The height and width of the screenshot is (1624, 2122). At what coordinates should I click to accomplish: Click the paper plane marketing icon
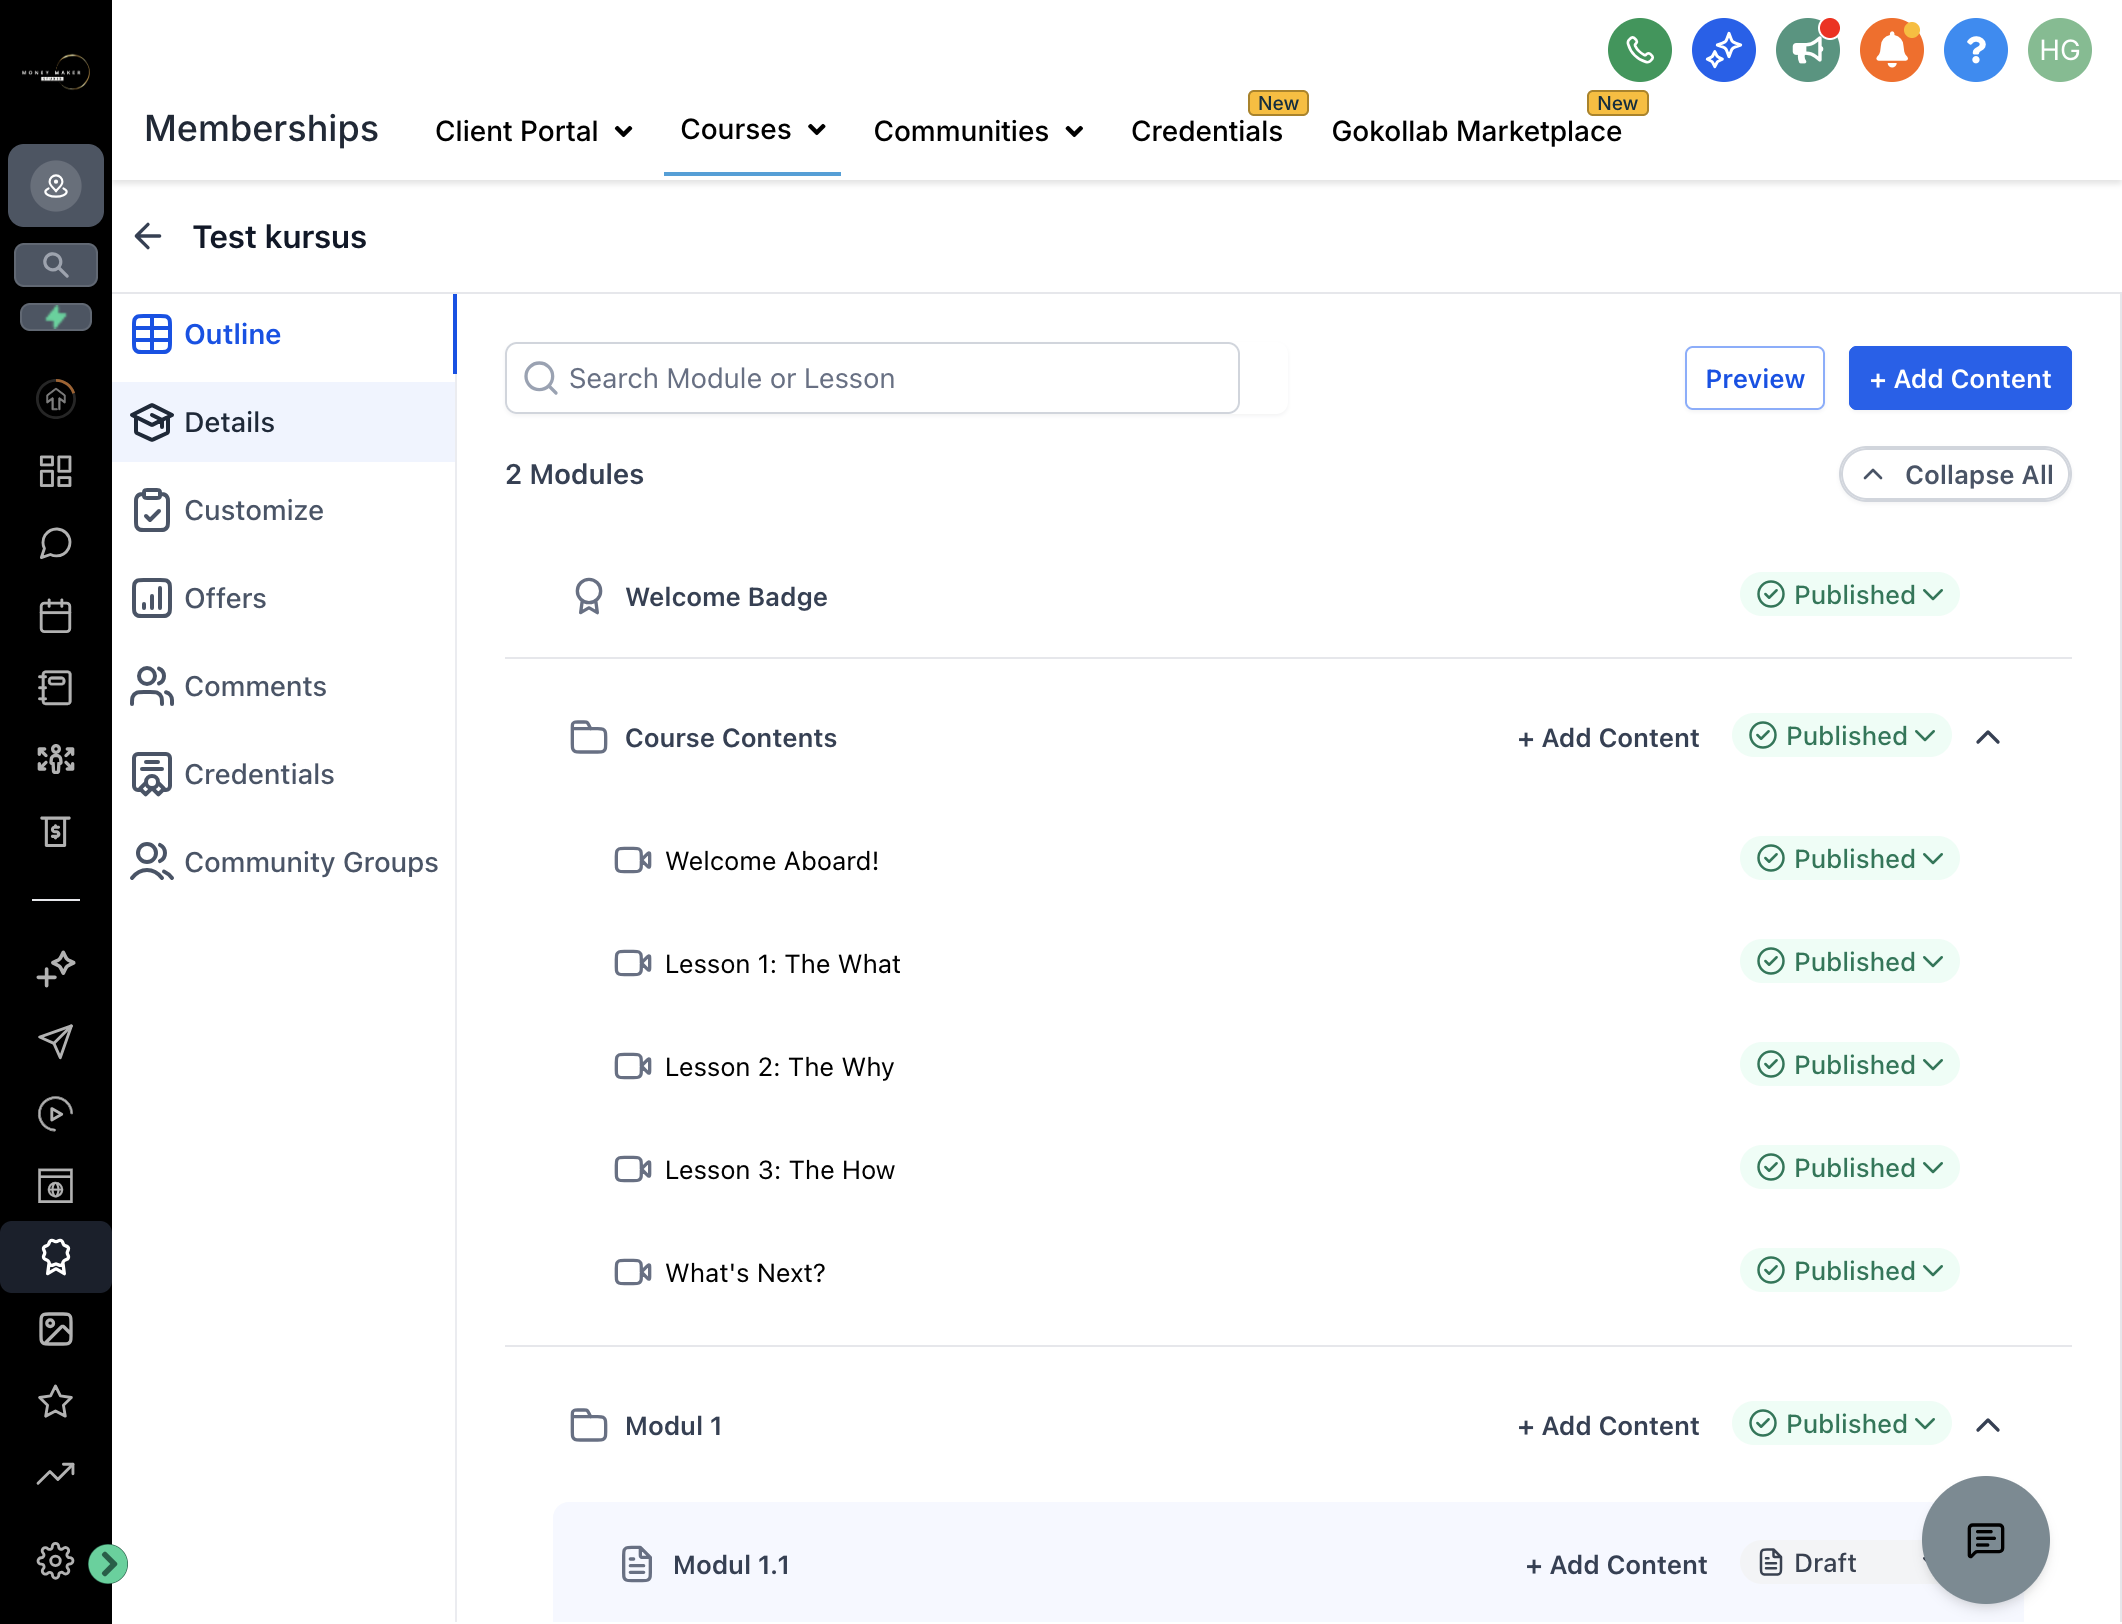tap(56, 1041)
